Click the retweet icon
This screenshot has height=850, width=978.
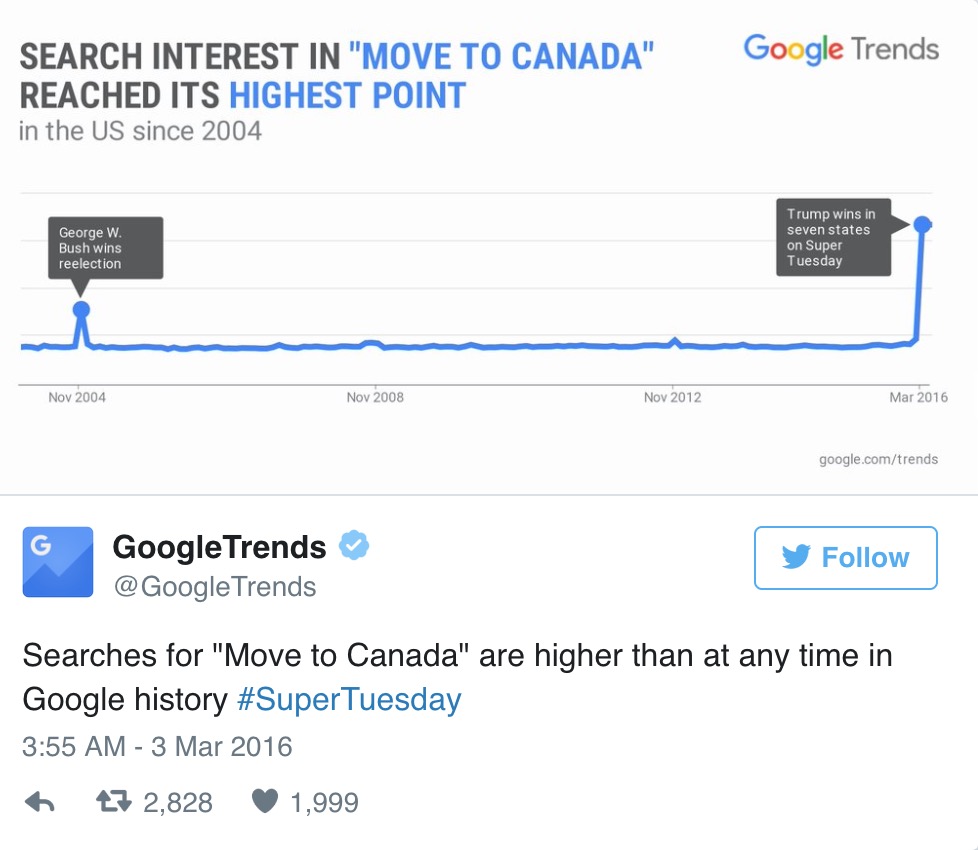point(114,801)
